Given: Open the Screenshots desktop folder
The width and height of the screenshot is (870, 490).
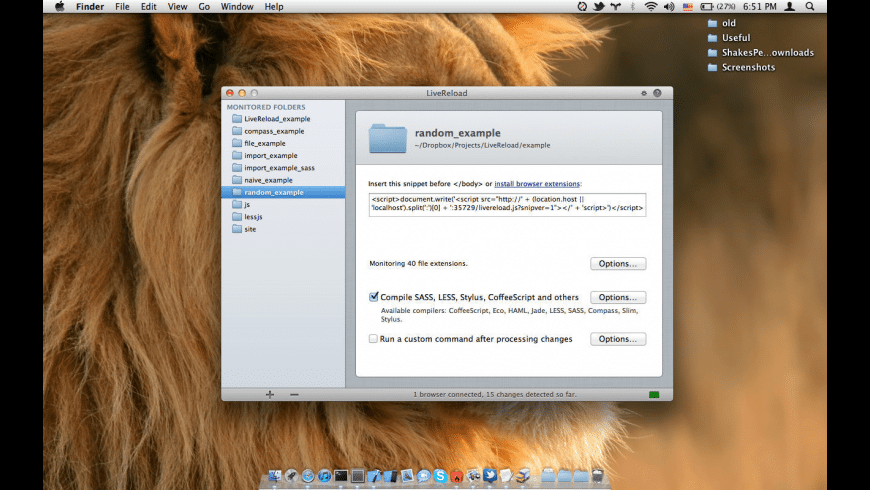Looking at the screenshot, I should click(x=742, y=67).
